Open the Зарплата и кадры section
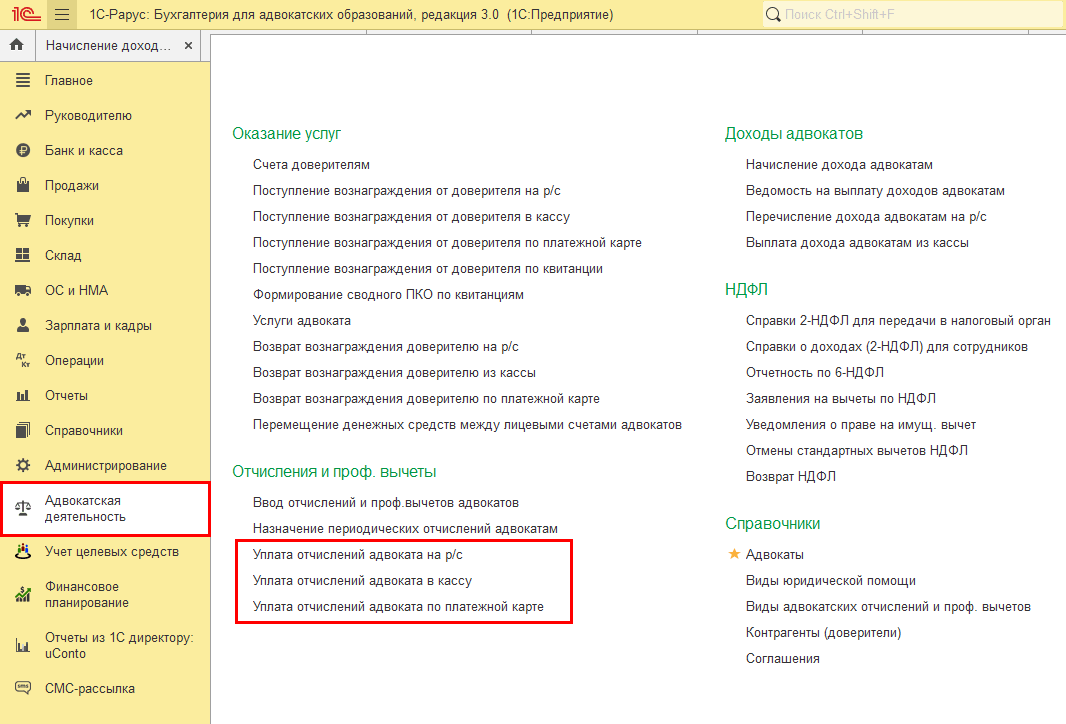 click(98, 326)
